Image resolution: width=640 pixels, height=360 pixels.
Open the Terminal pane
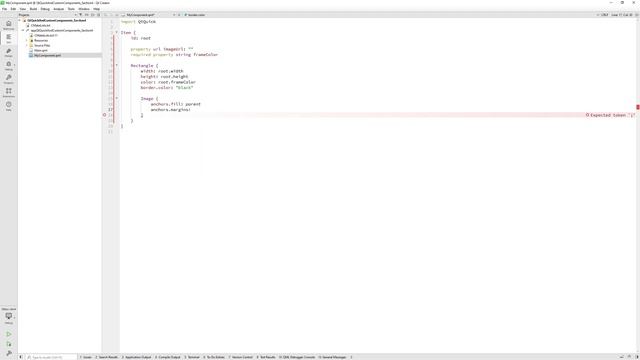pos(192,357)
